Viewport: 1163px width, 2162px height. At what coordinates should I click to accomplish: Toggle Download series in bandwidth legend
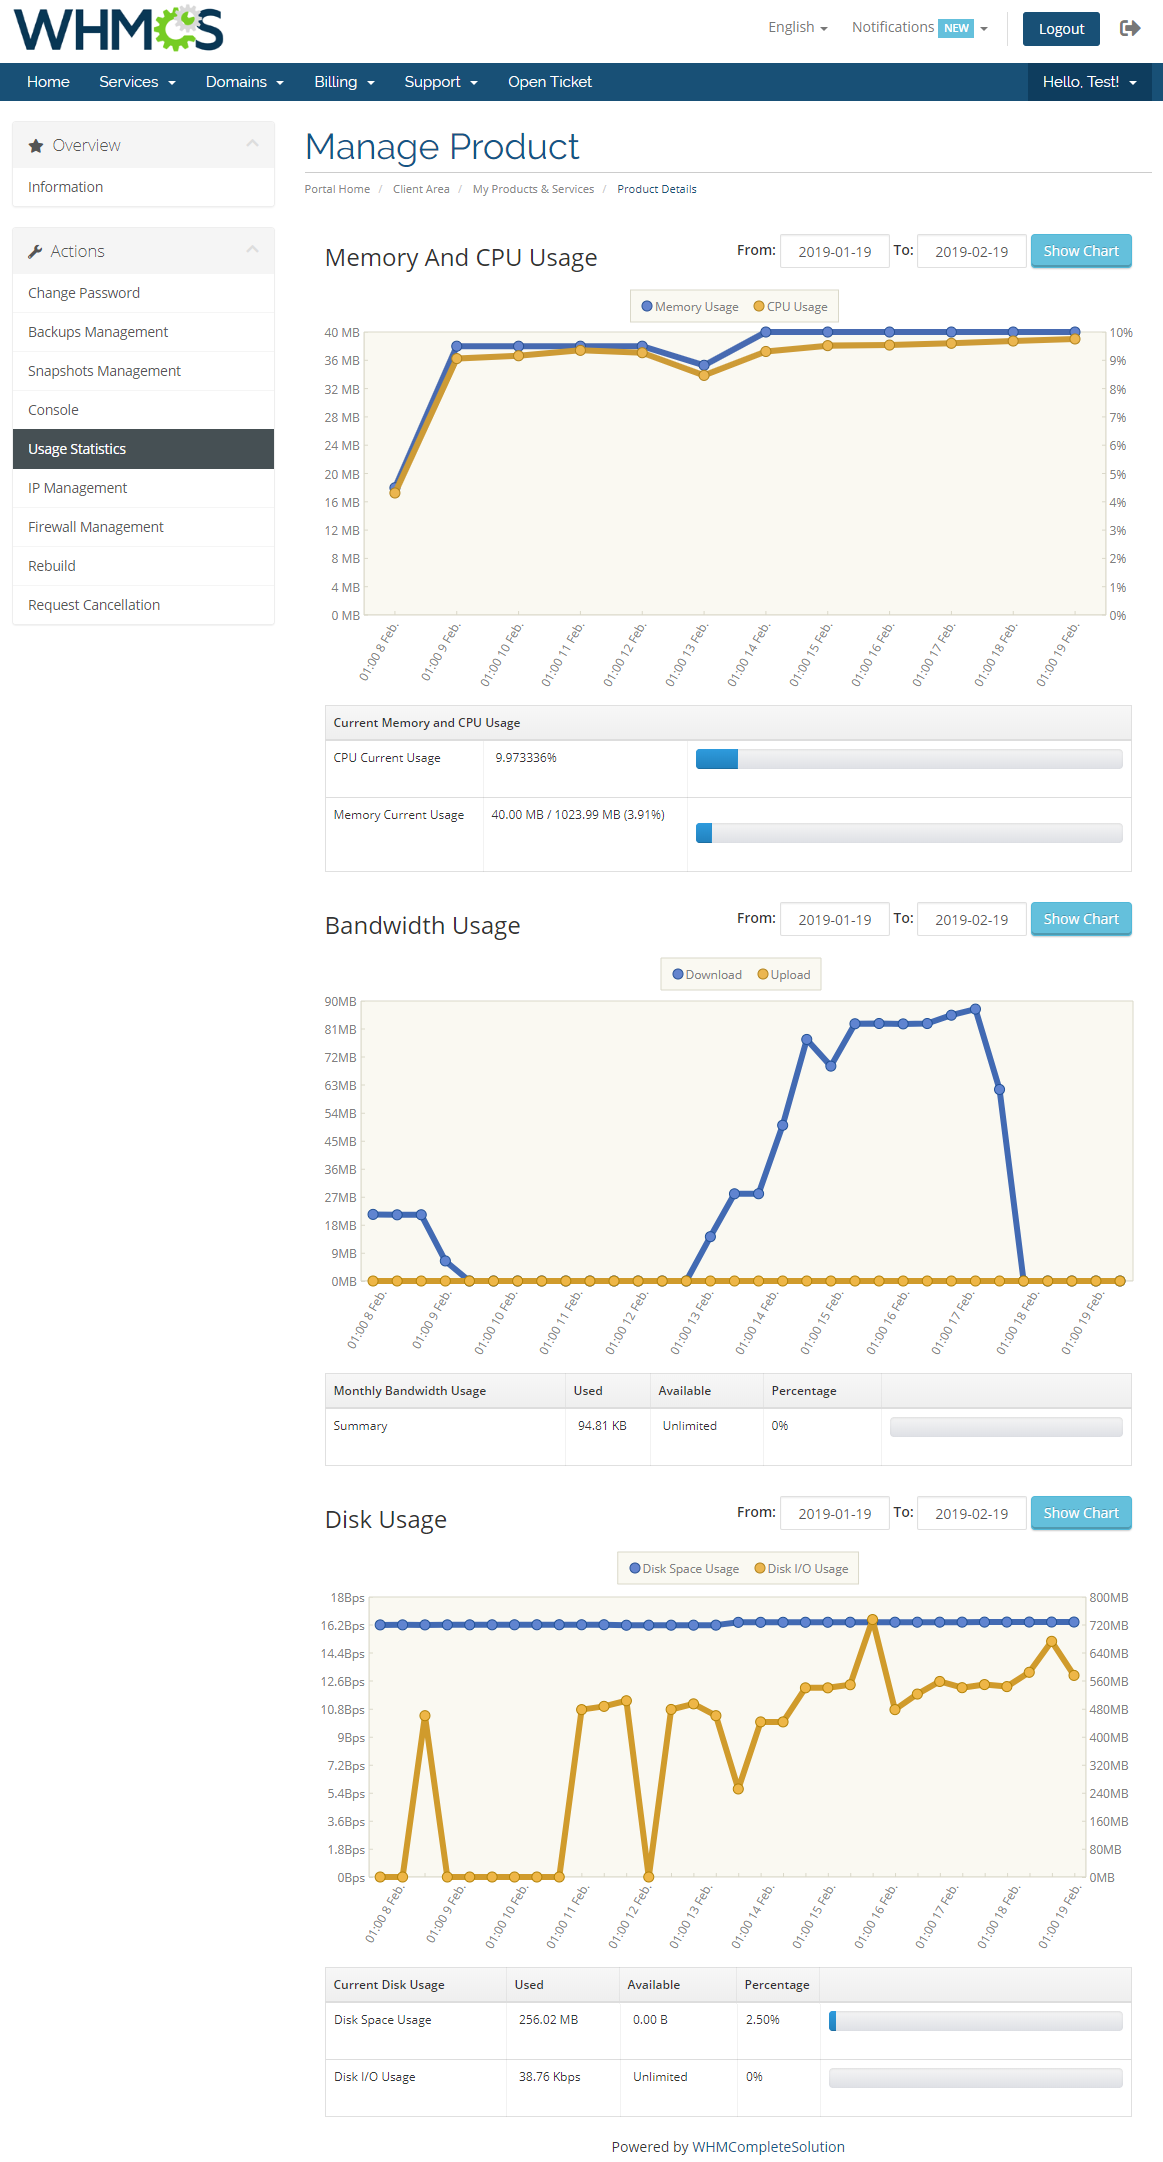coord(678,974)
